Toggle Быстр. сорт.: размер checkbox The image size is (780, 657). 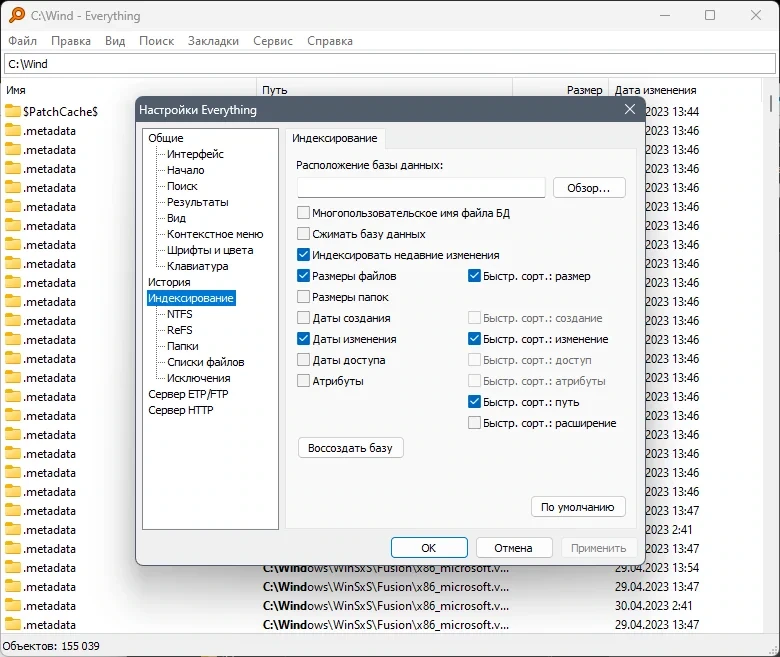click(x=475, y=276)
